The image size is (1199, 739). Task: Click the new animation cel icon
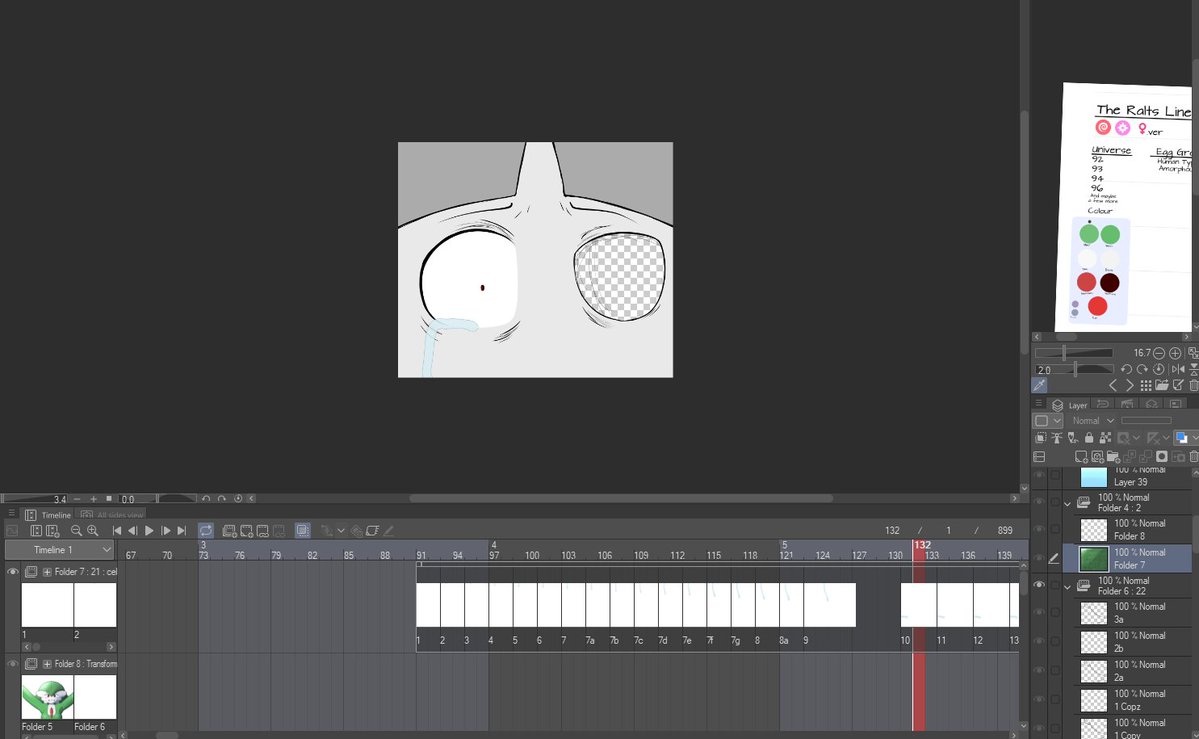[x=246, y=530]
